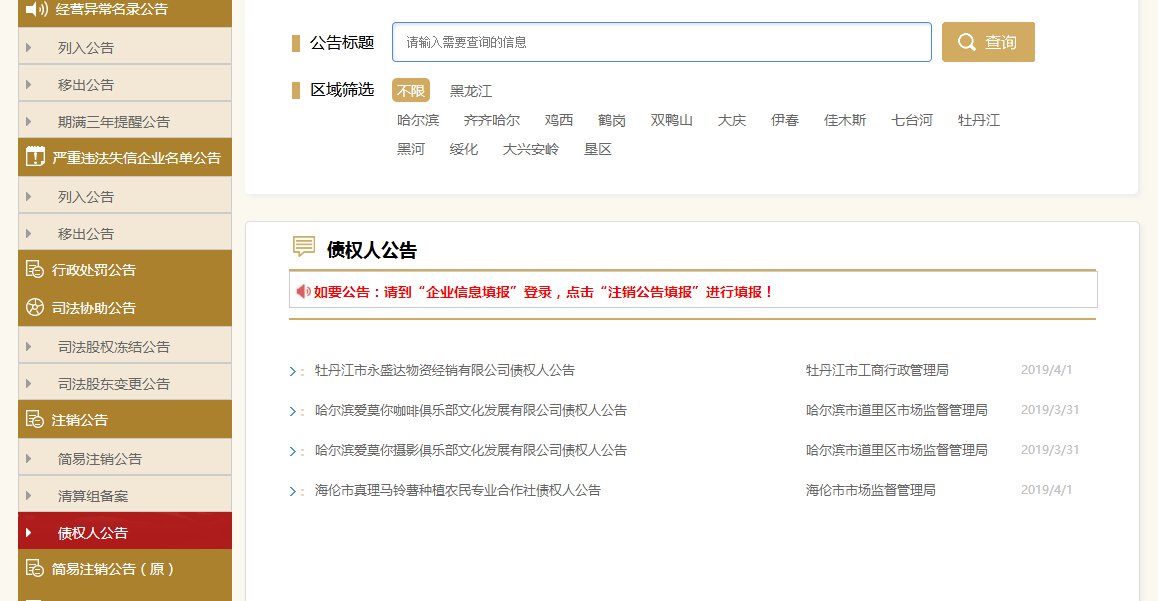The width and height of the screenshot is (1158, 601).
Task: Expand arrow beside 司法股权冻结公告
Action: pyautogui.click(x=29, y=346)
